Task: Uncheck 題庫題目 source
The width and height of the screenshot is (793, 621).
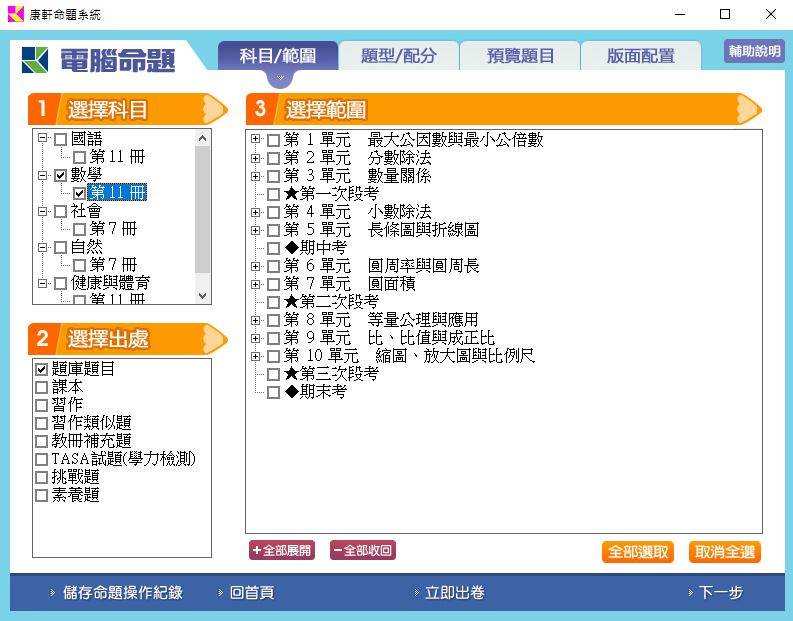Action: (41, 369)
